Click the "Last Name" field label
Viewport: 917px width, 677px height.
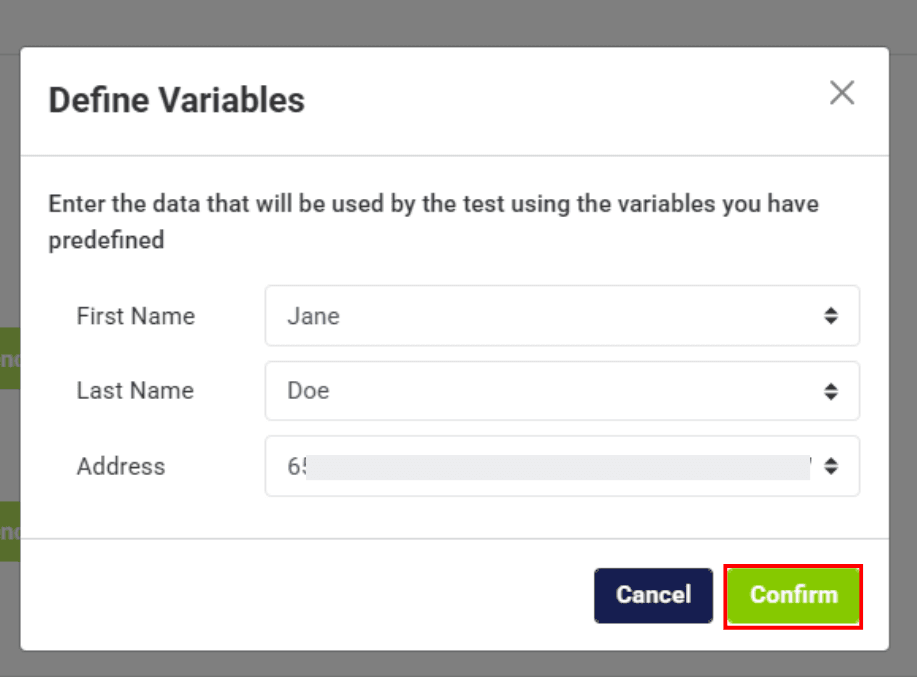[x=135, y=391]
